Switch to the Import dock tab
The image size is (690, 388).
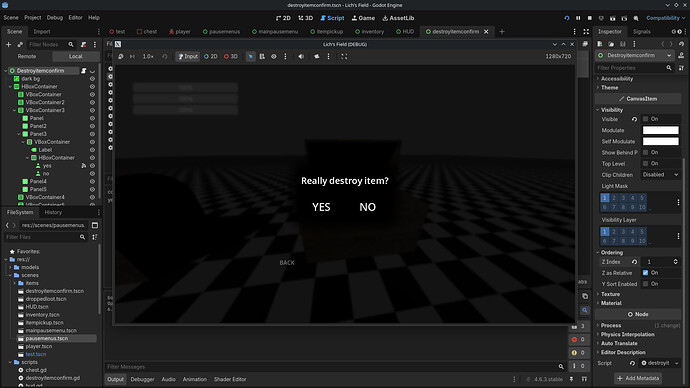42,32
